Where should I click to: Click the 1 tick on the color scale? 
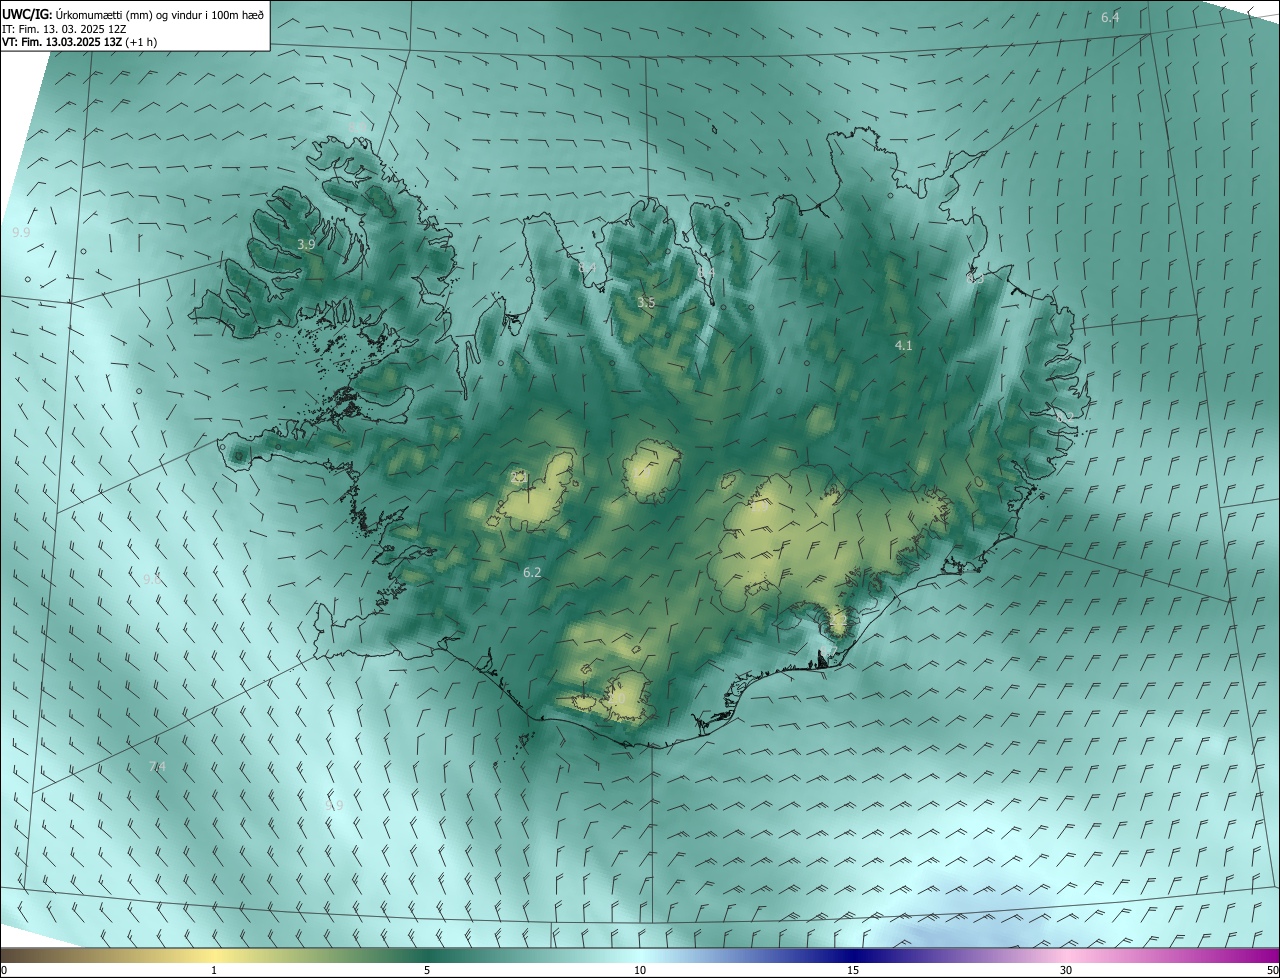214,971
